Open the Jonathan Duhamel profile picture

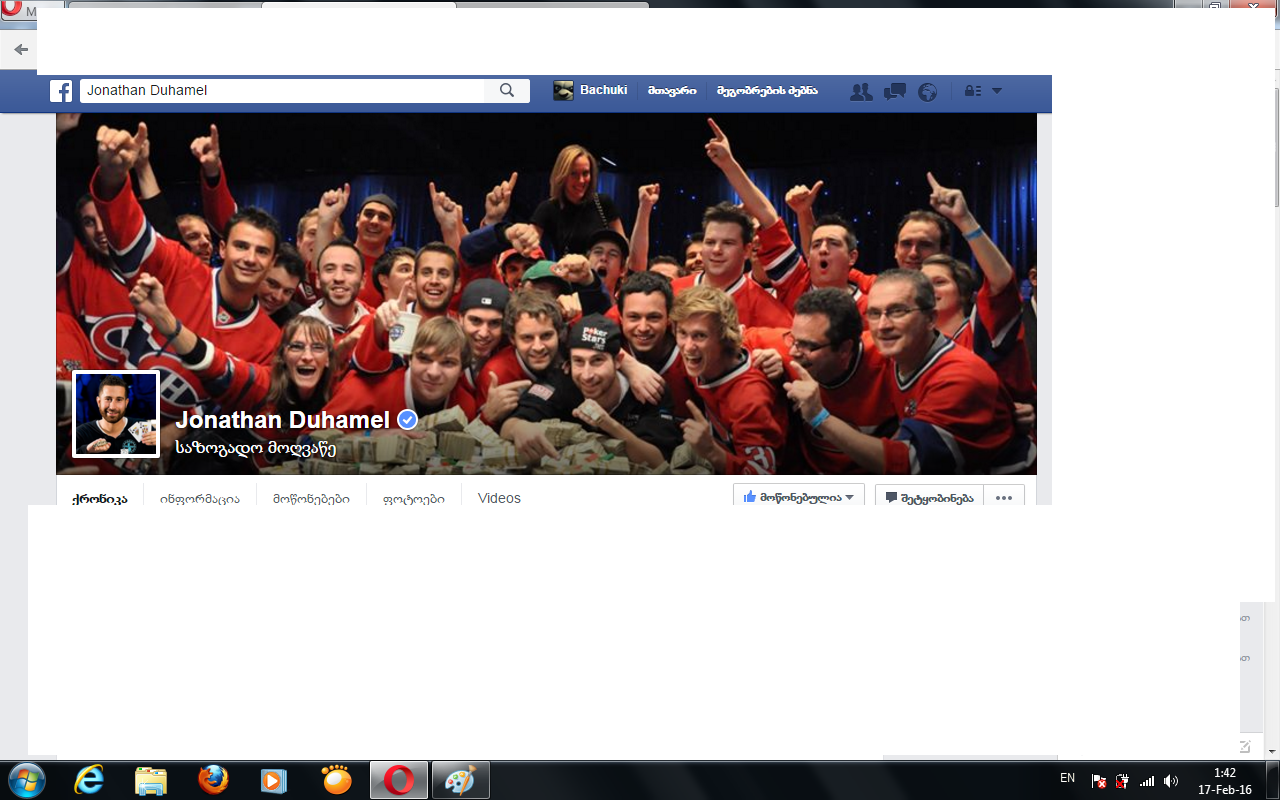(116, 414)
